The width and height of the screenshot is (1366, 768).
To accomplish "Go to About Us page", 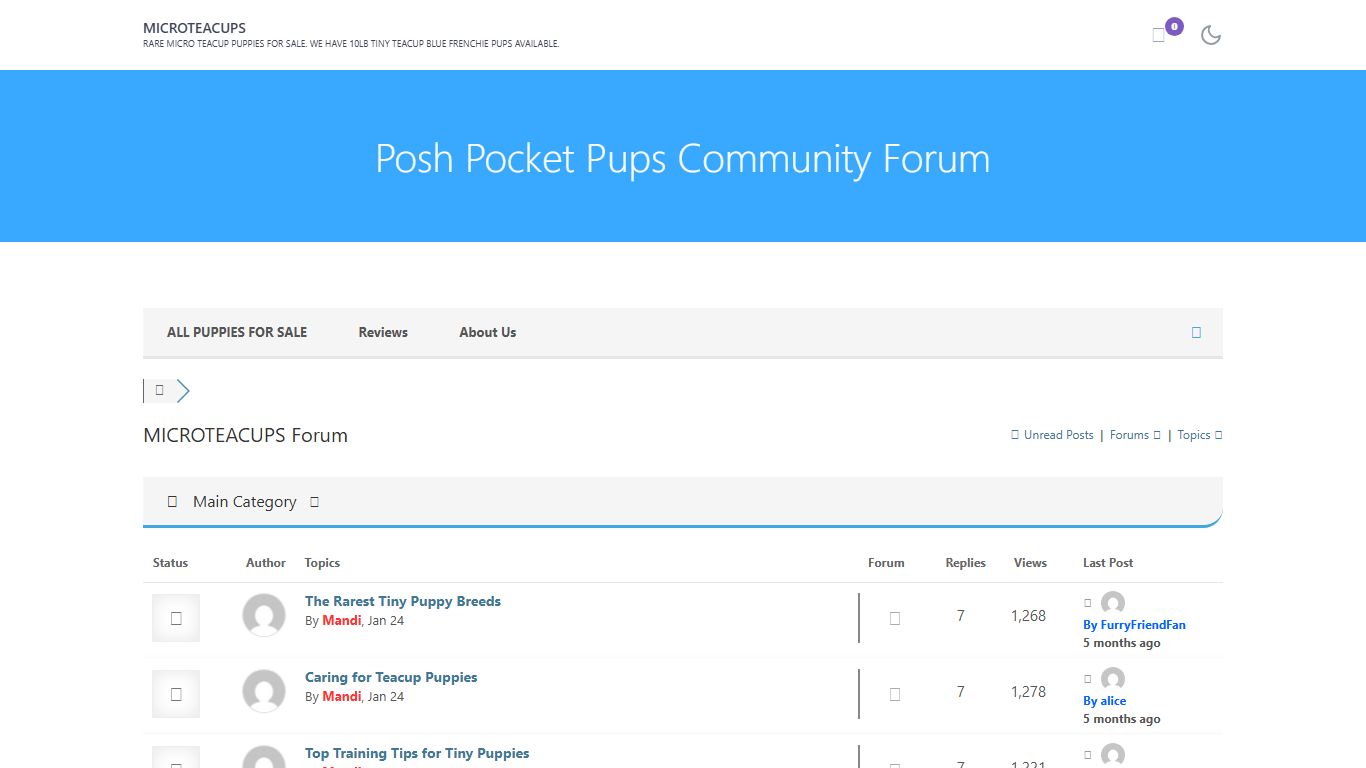I will click(487, 332).
